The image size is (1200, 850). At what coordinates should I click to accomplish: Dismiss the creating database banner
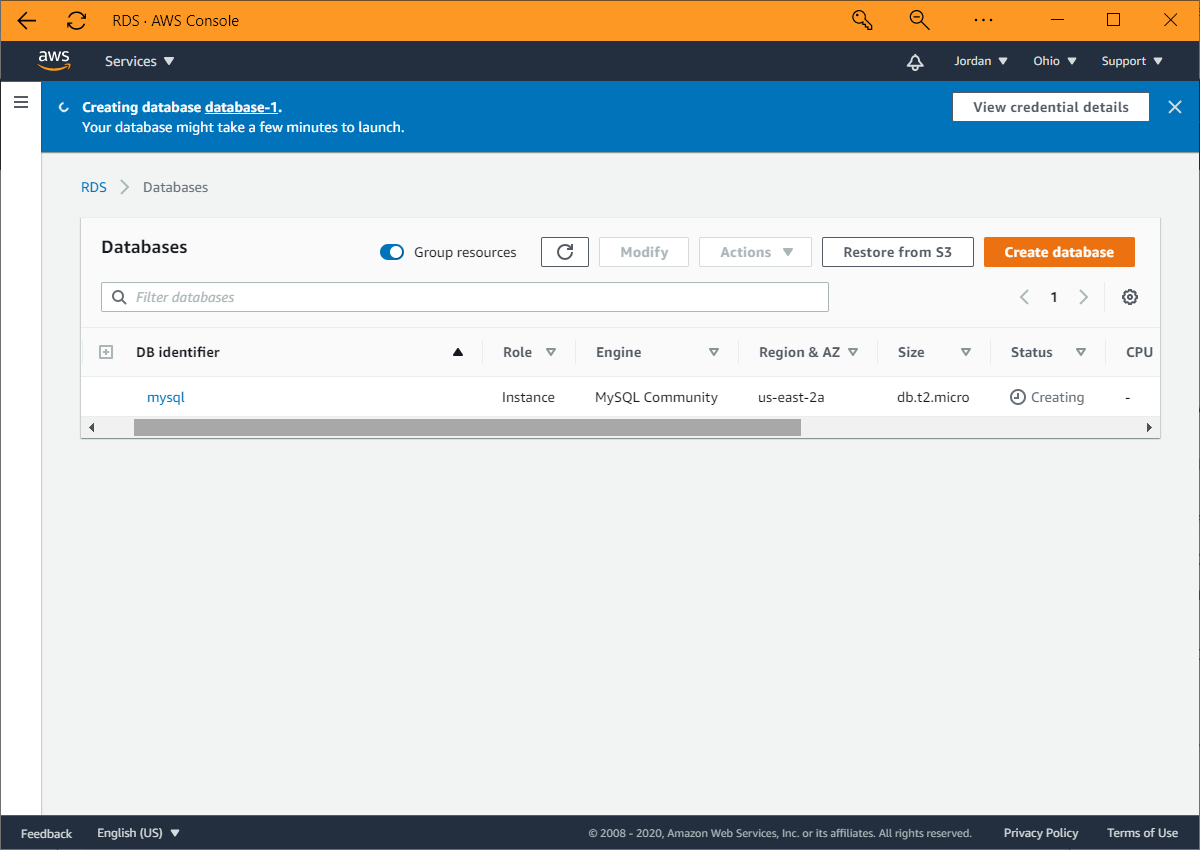[x=1175, y=107]
